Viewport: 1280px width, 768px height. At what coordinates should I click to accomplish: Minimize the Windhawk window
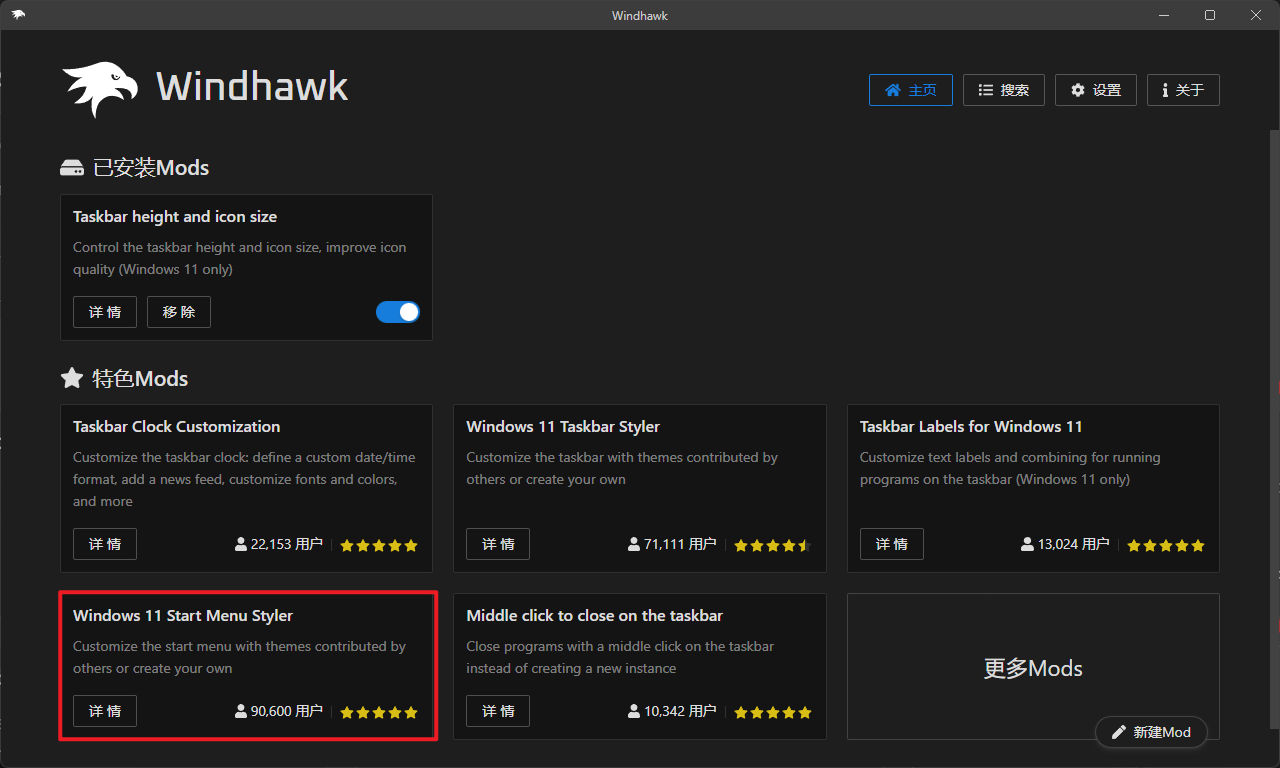click(1164, 15)
